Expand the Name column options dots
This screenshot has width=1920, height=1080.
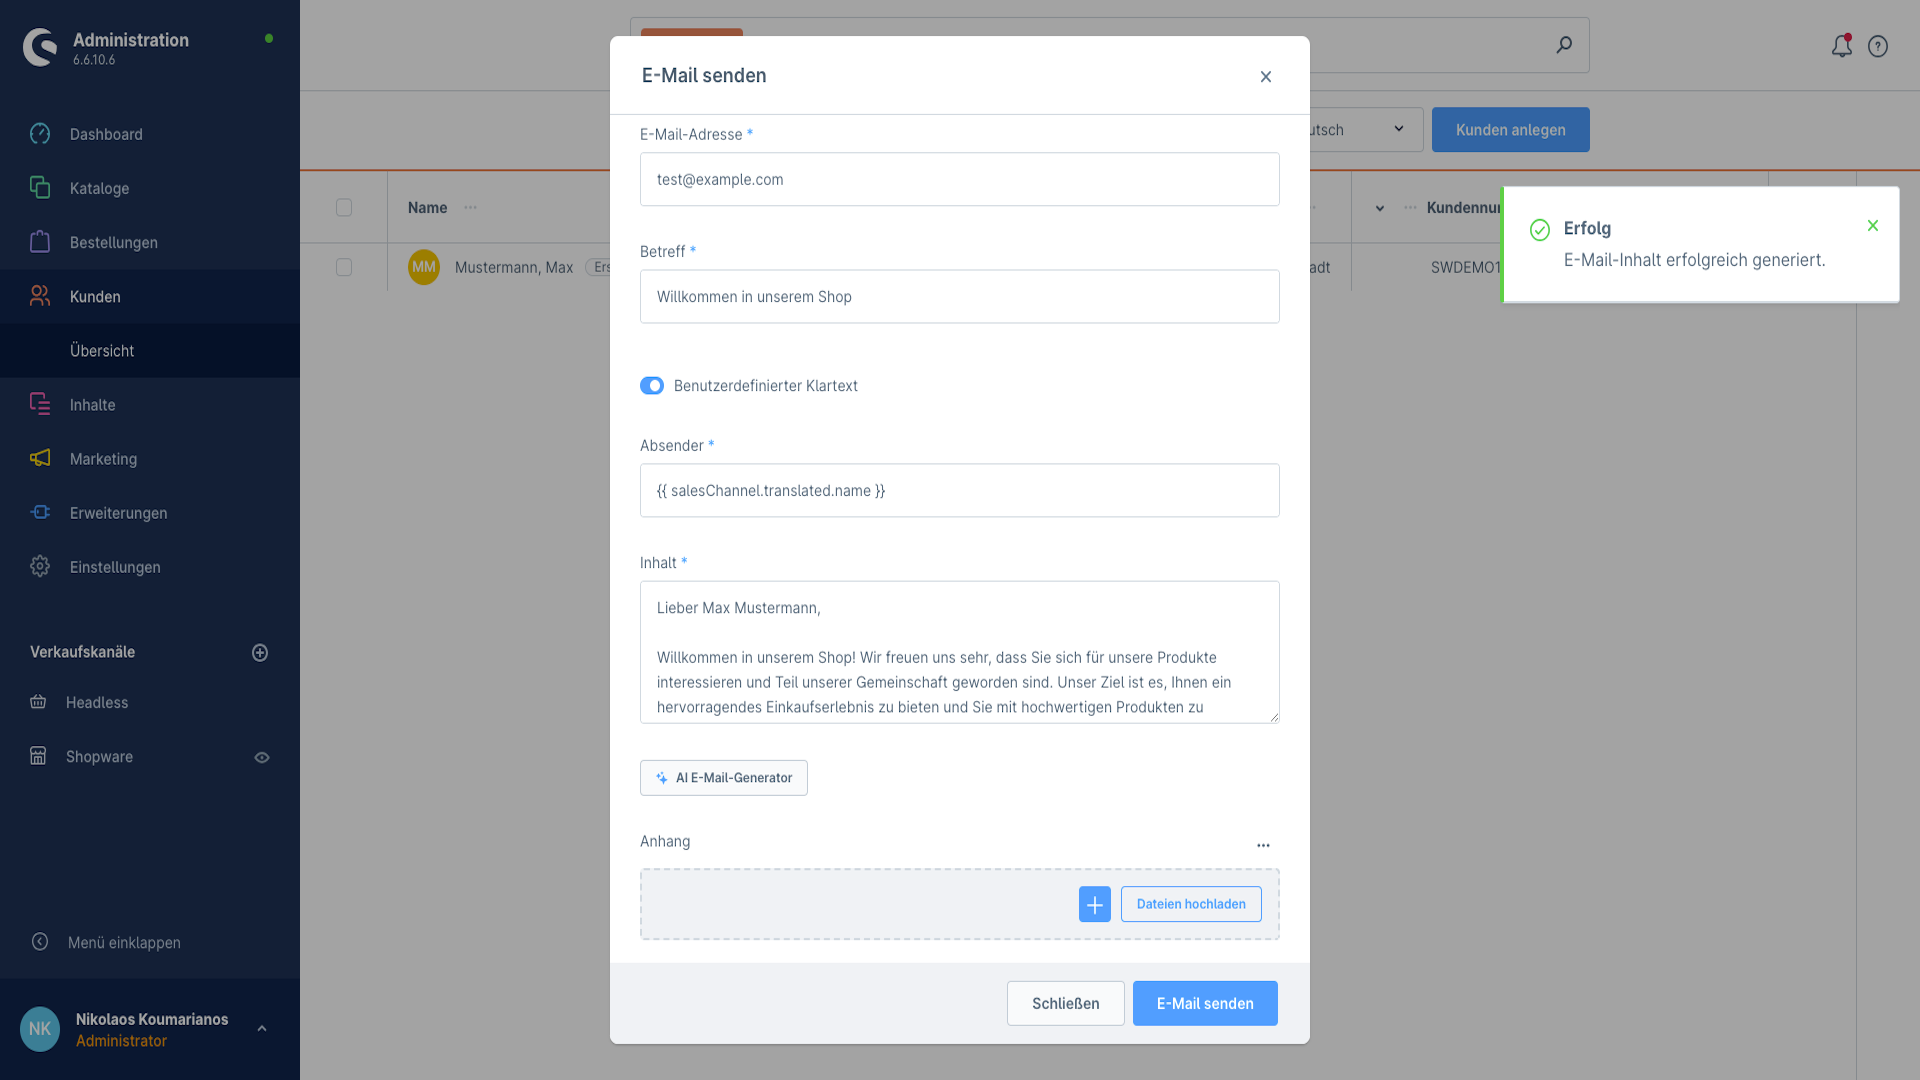[x=471, y=207]
